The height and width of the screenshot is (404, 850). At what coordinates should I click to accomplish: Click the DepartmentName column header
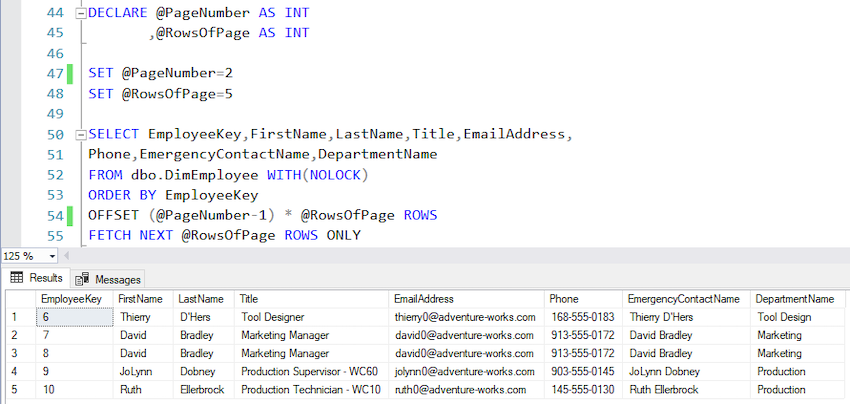pyautogui.click(x=797, y=299)
